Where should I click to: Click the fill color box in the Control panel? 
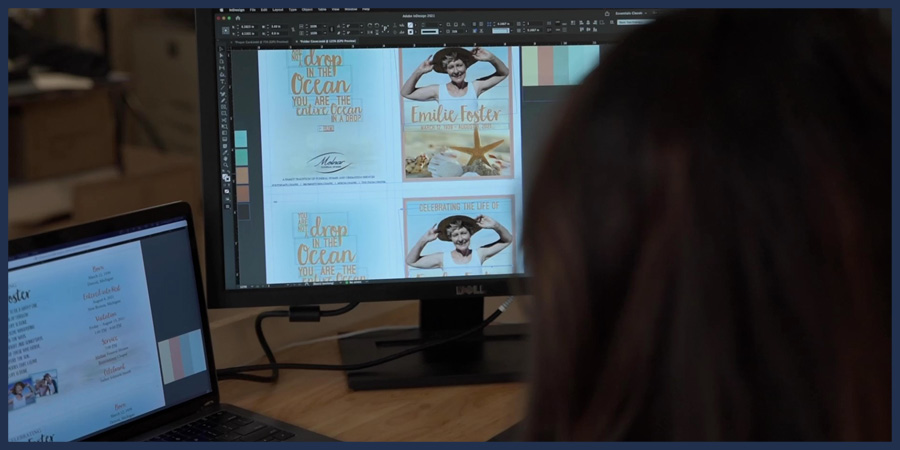[x=410, y=25]
